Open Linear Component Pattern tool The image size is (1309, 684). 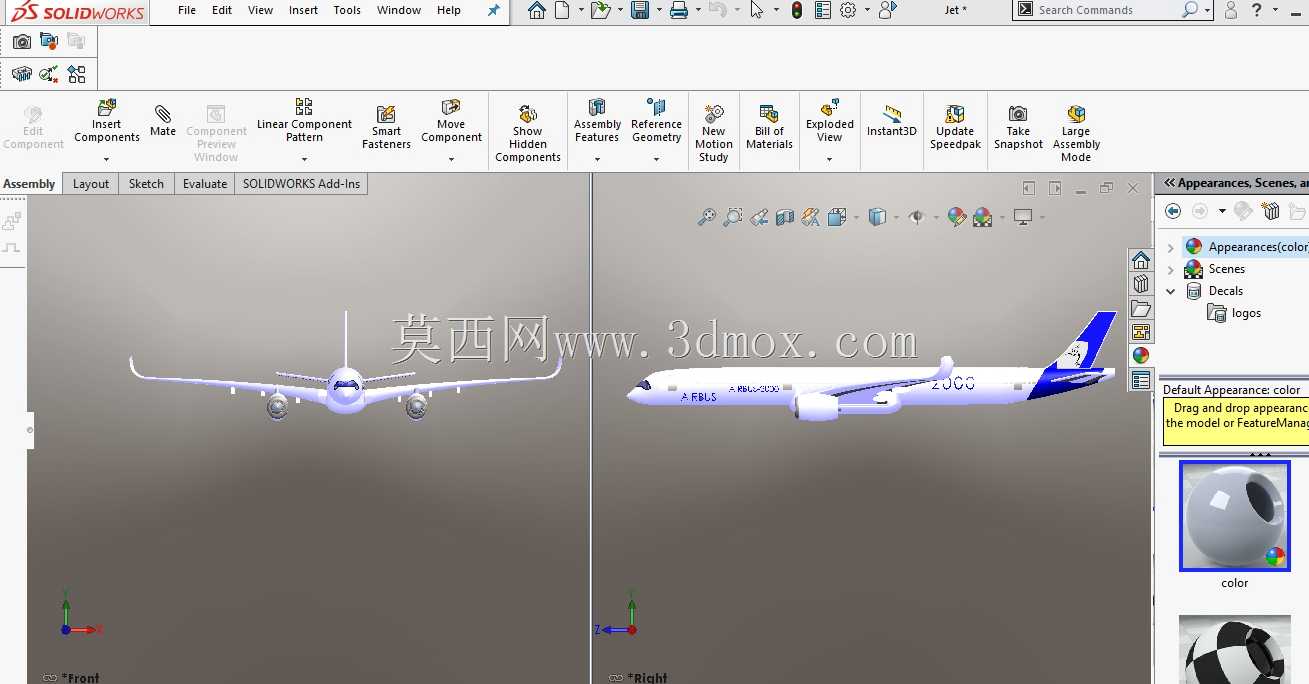(304, 121)
